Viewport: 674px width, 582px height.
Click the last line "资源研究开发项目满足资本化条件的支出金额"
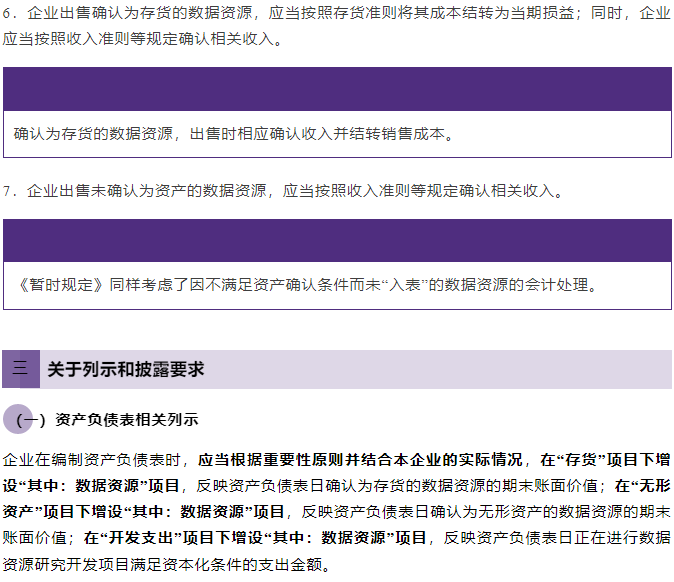pos(164,564)
